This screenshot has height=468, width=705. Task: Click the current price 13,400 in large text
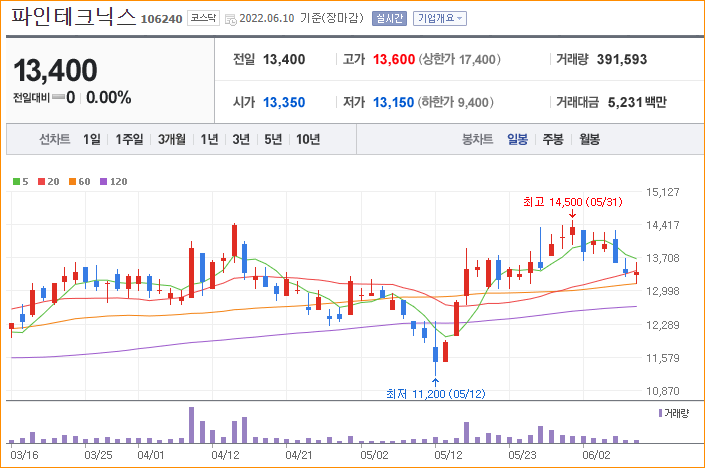55,71
